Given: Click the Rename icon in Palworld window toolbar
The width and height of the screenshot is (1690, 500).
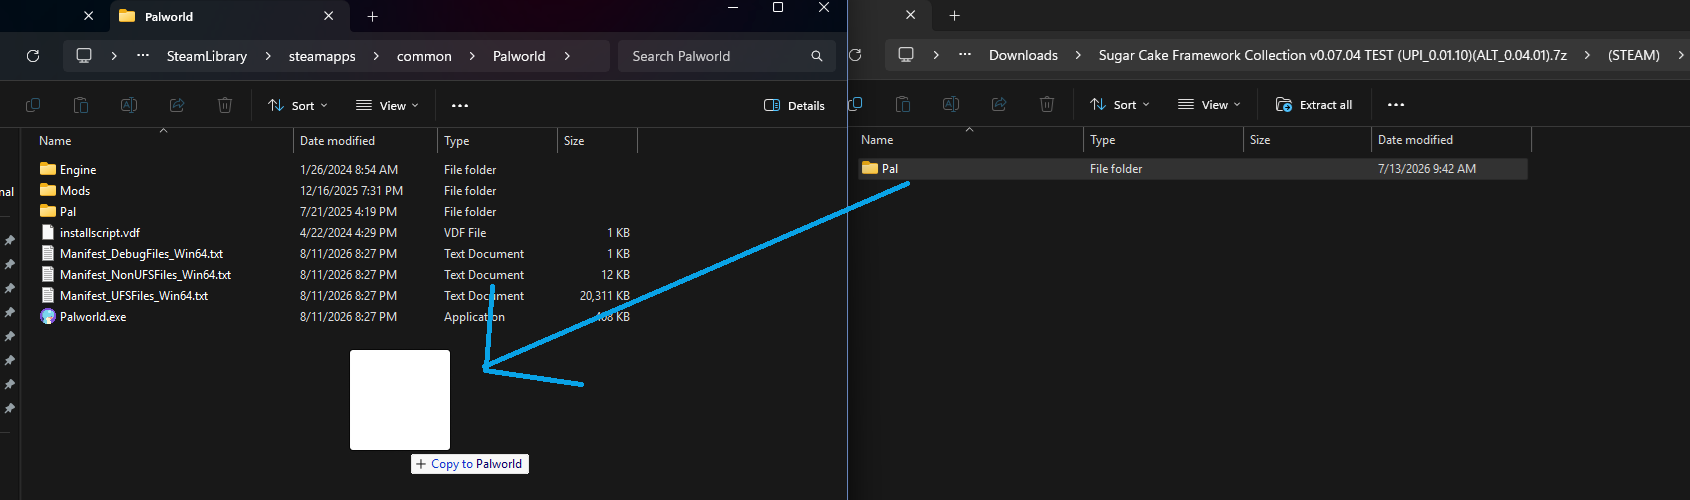Looking at the screenshot, I should 129,105.
